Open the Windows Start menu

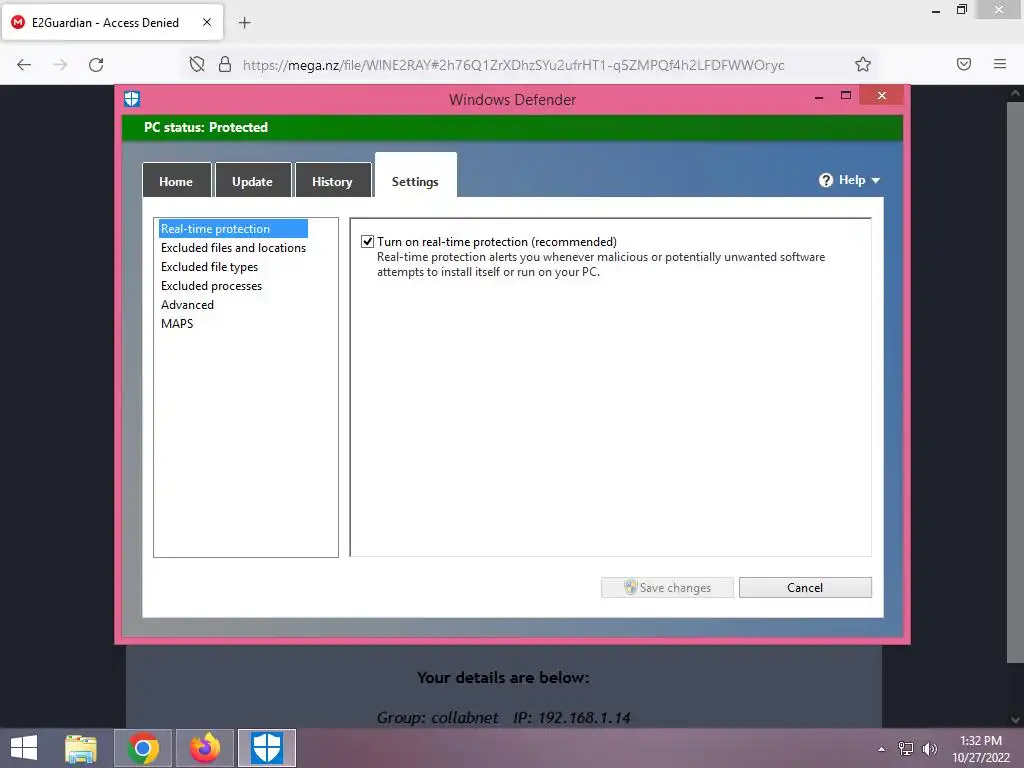tap(24, 748)
